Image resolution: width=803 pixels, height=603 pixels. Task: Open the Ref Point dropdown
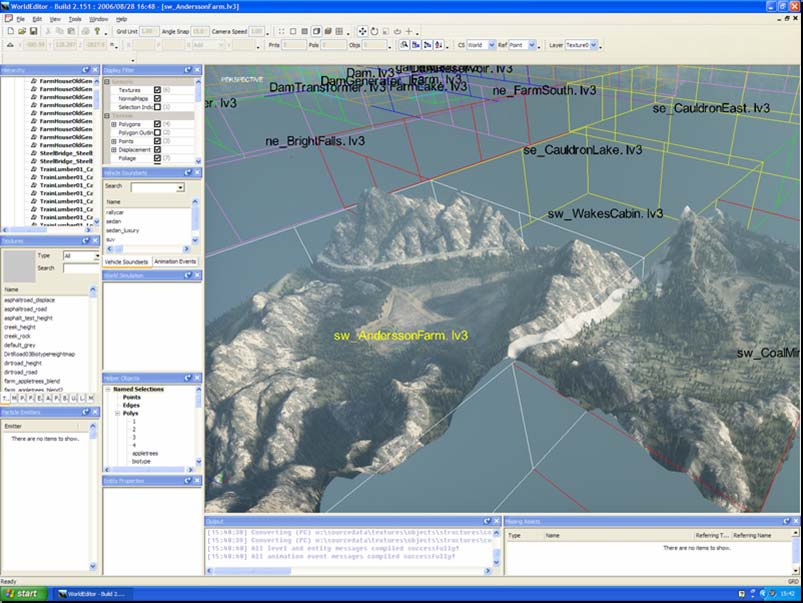click(532, 45)
